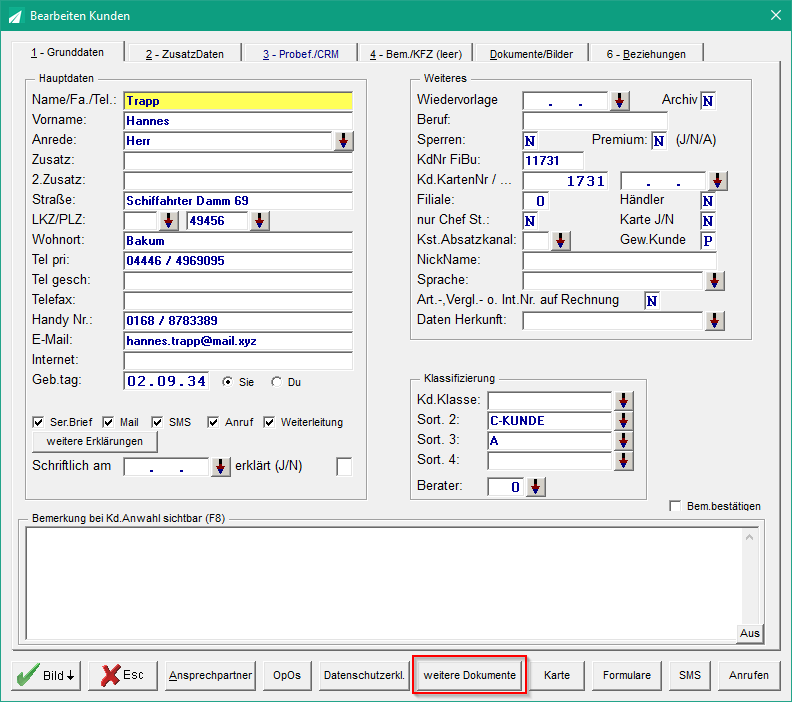Screen dimensions: 792x702
Task: Select the Sie radio button
Action: 228,382
